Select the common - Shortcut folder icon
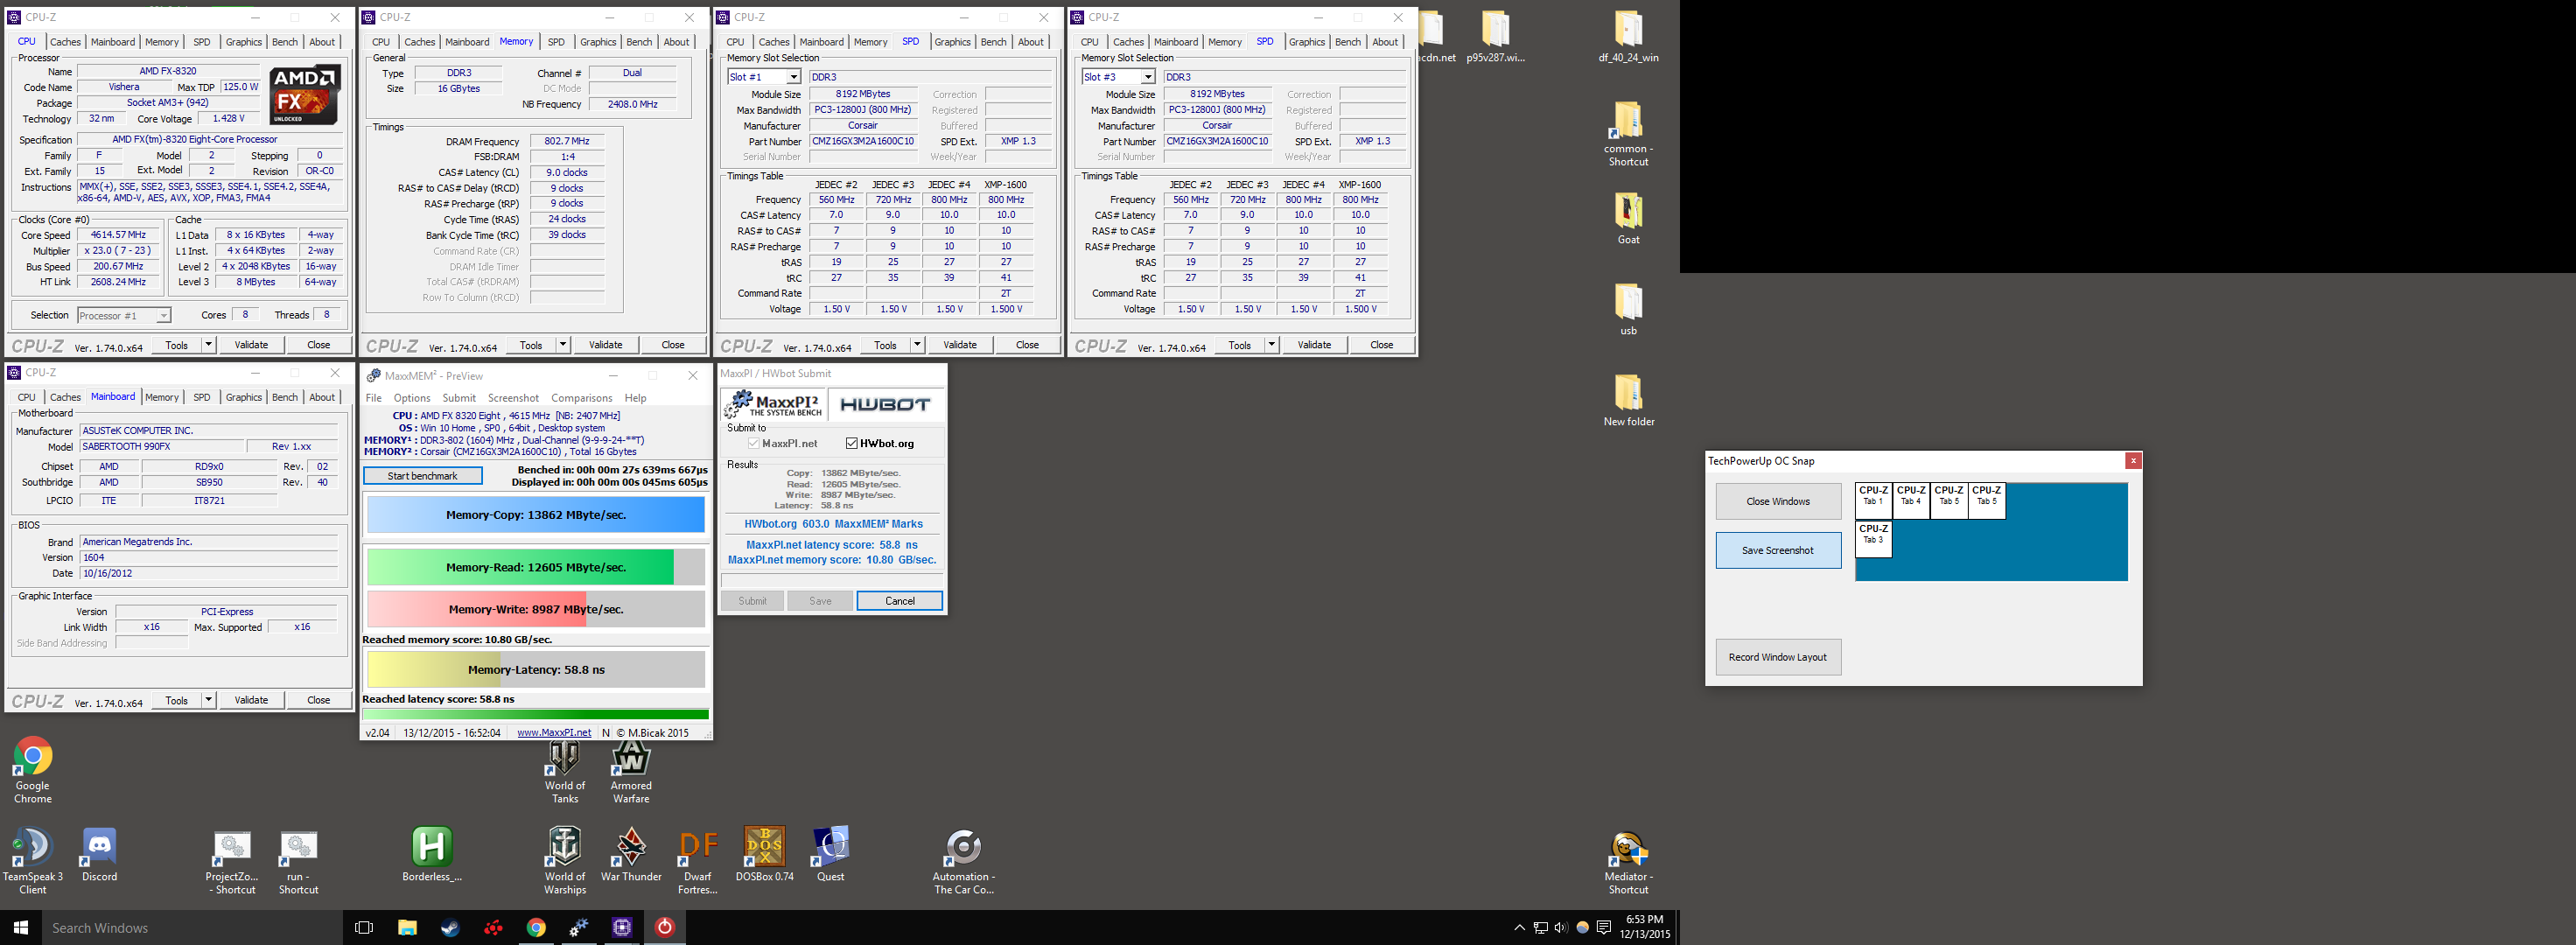Screen dimensions: 2576x945 pyautogui.click(x=1628, y=133)
